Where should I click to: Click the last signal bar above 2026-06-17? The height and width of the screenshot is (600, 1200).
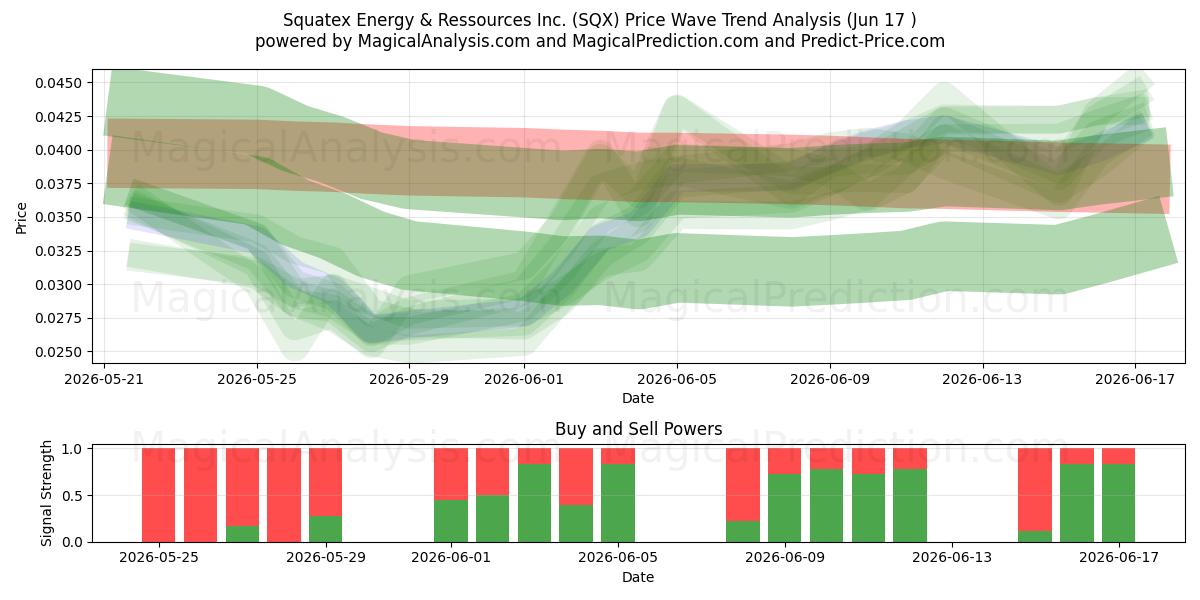(1118, 495)
